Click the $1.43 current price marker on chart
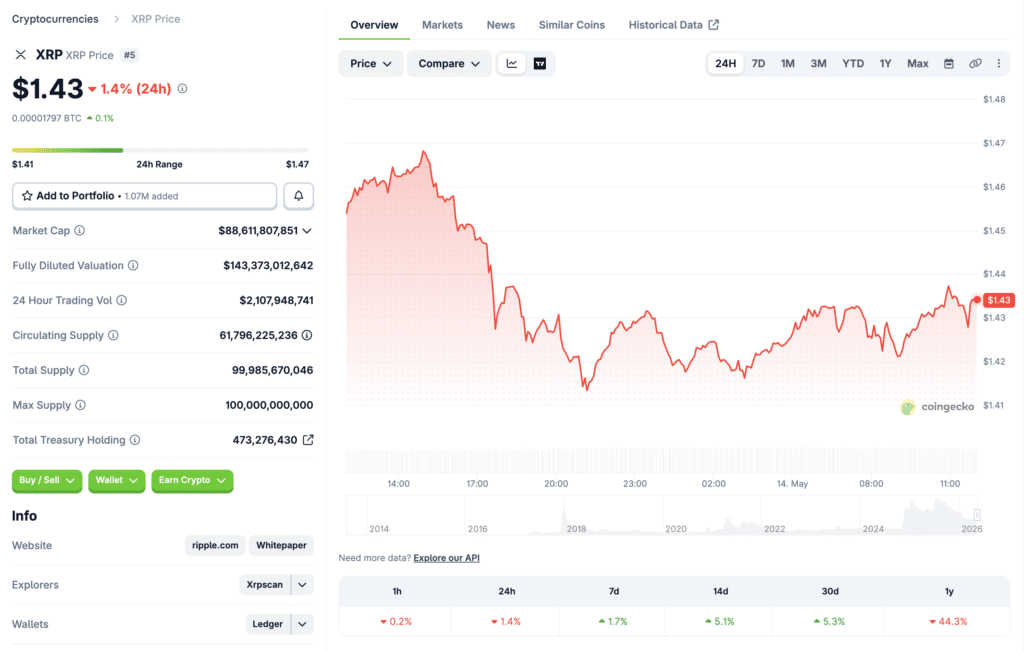Screen dimensions: 1024x652 pyautogui.click(x=999, y=300)
